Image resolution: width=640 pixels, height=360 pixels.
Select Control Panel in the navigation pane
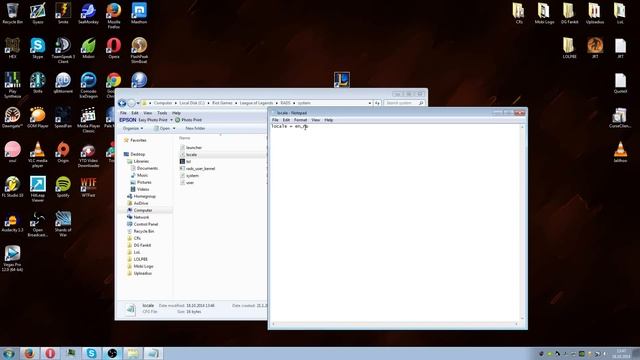[146, 224]
